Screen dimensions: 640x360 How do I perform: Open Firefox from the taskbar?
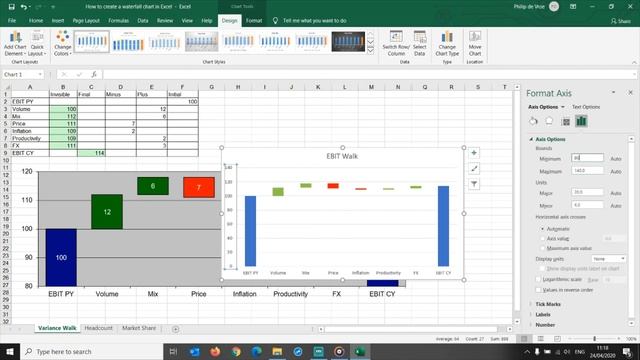[x=215, y=351]
